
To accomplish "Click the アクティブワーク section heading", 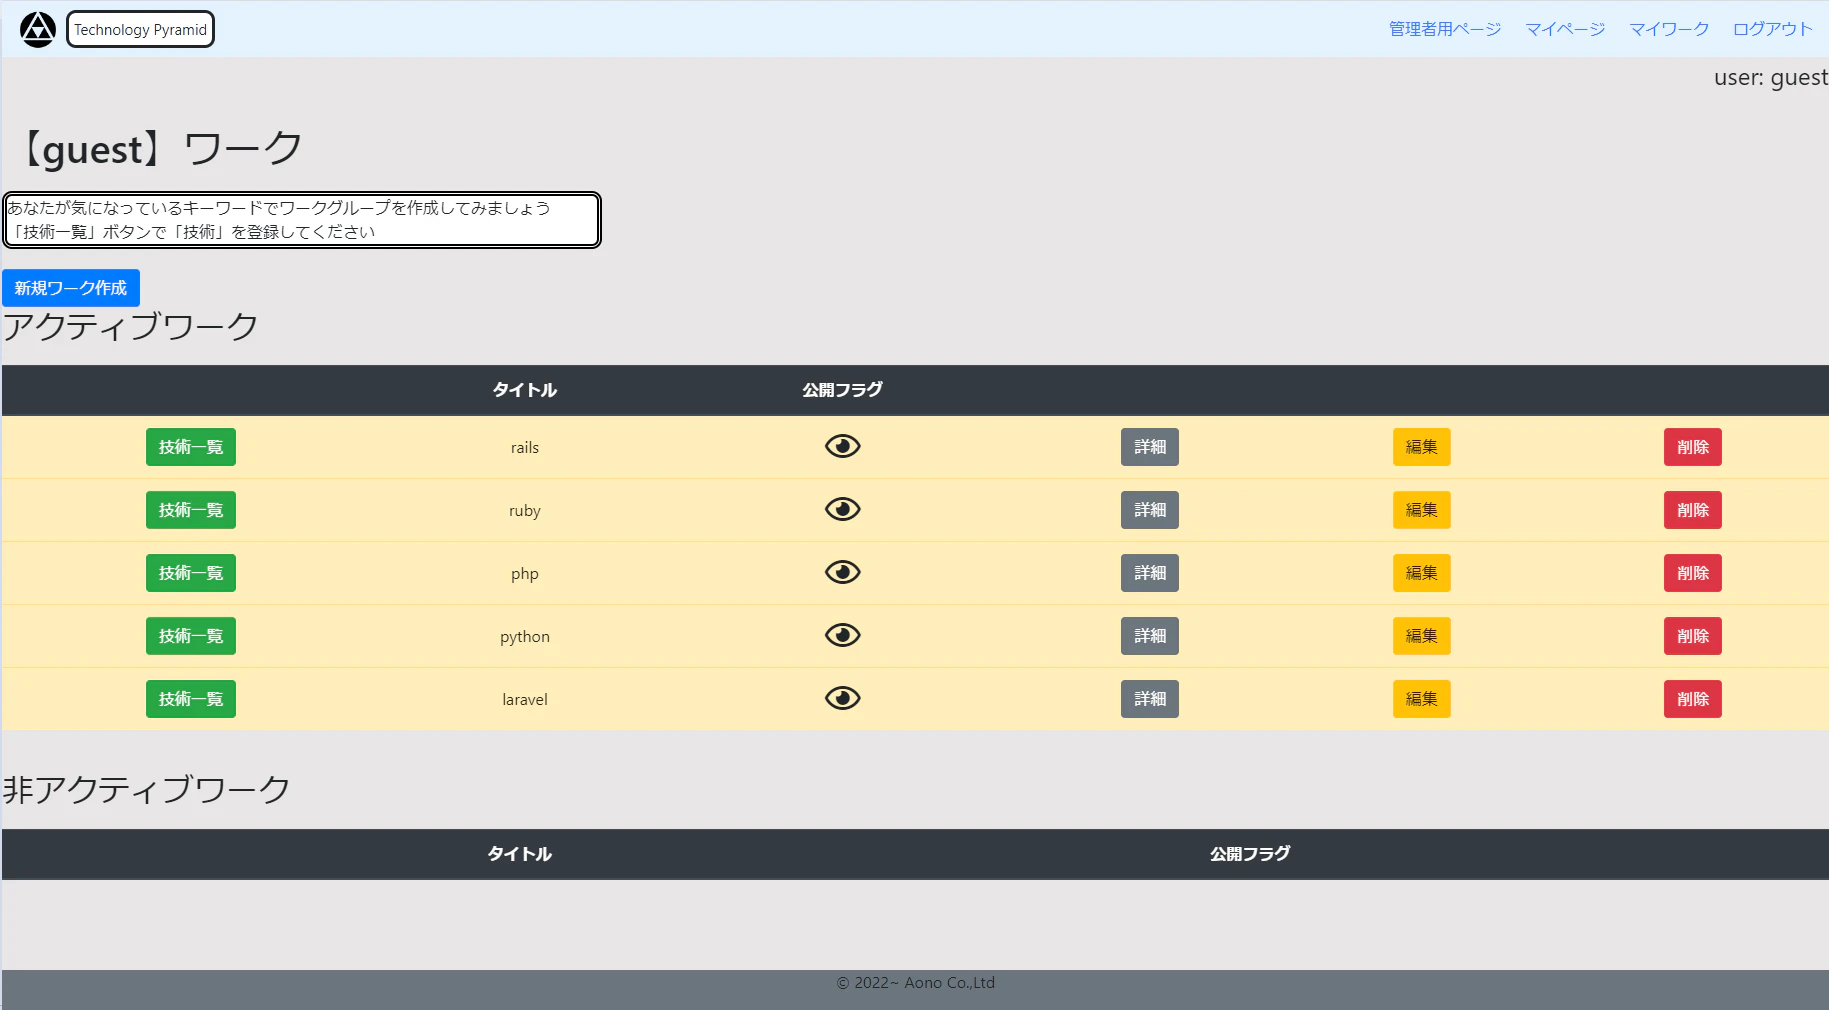I will coord(131,327).
